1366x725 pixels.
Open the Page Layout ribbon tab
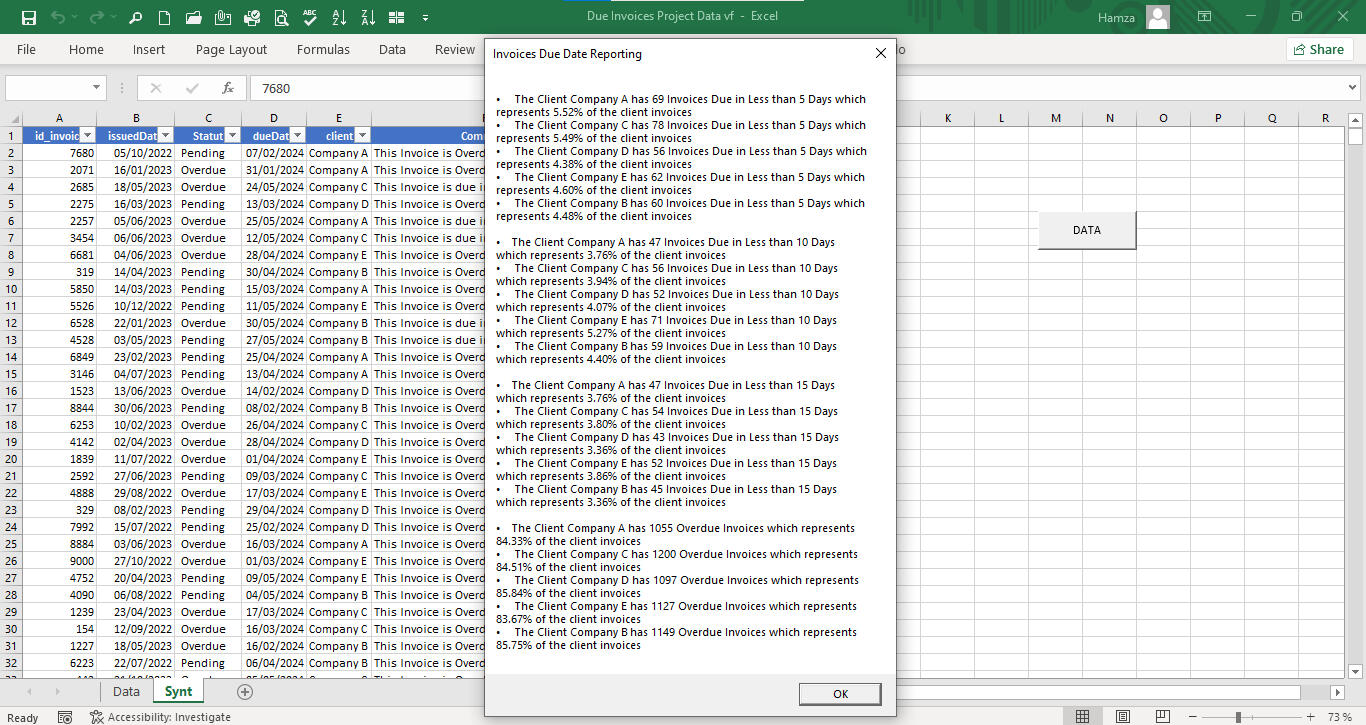231,49
